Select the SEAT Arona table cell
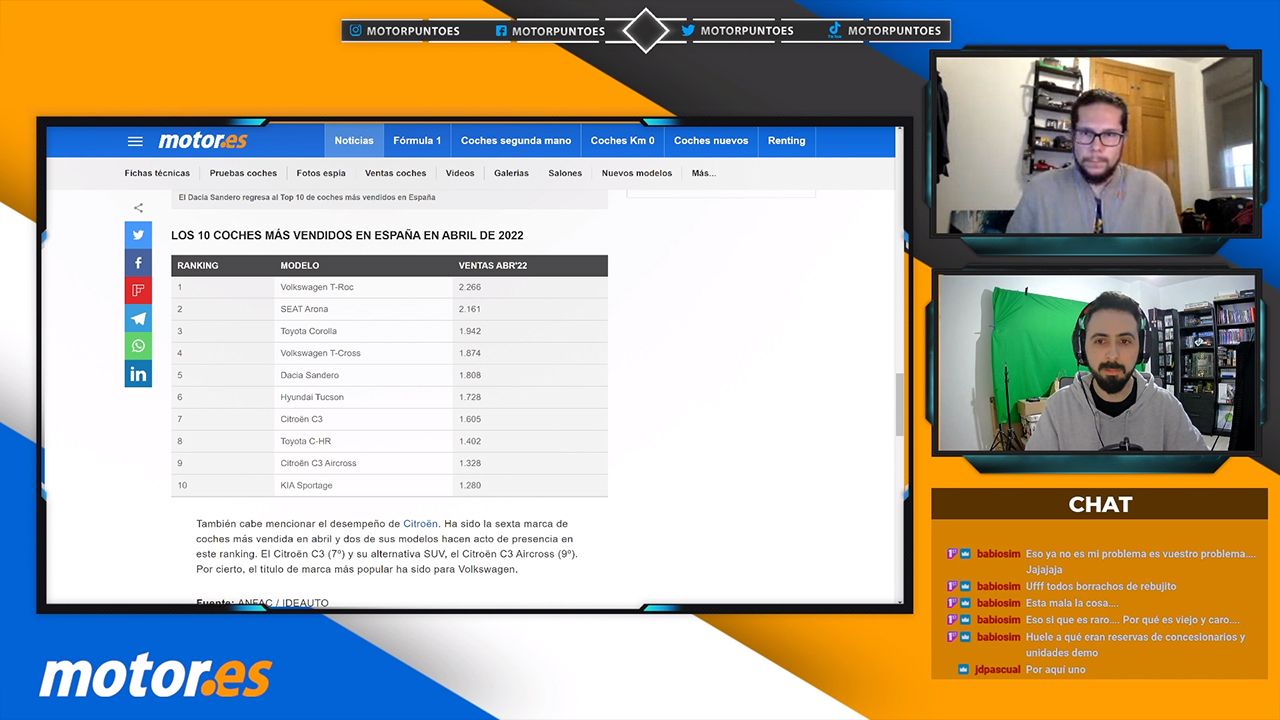 pos(363,309)
